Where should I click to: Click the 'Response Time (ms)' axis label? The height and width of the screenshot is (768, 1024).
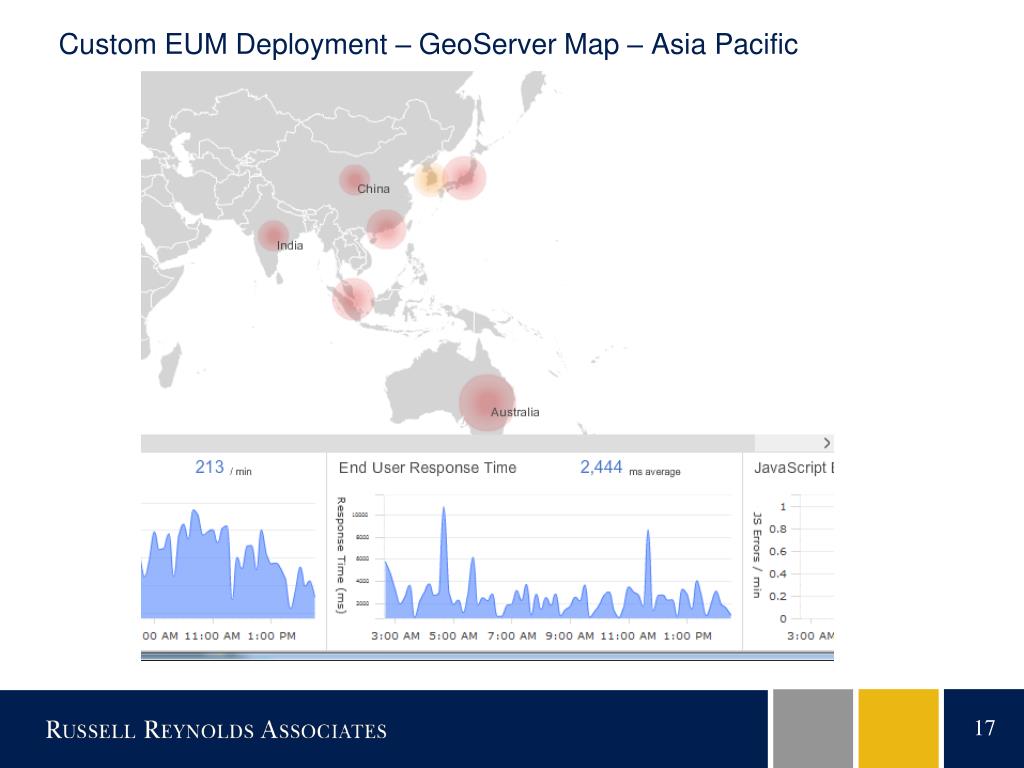coord(340,555)
